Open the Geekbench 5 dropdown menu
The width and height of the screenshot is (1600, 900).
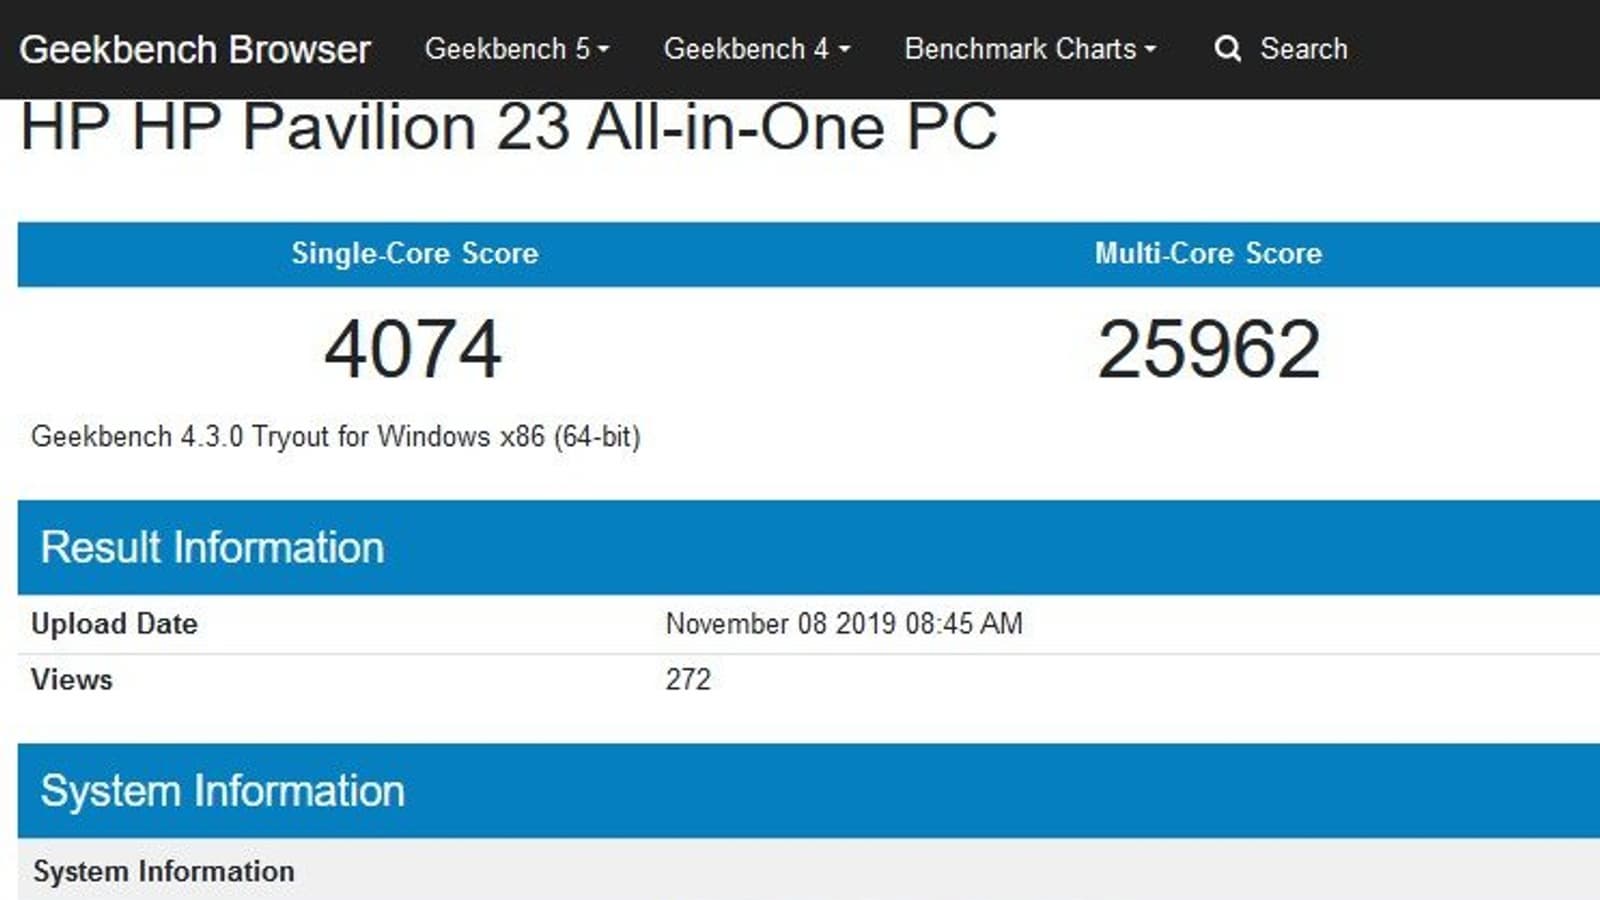[516, 49]
